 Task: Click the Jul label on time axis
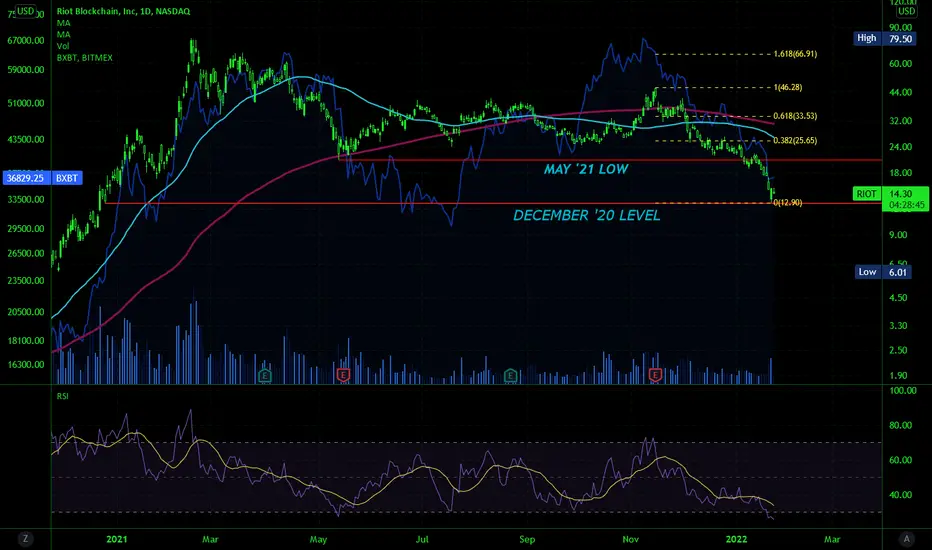point(421,539)
